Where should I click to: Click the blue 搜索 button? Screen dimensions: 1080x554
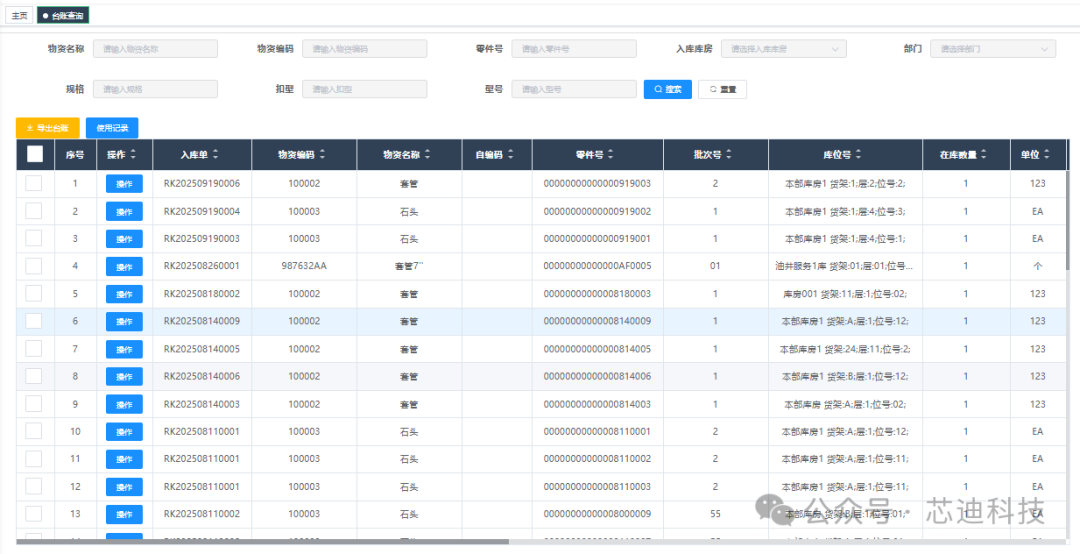668,89
